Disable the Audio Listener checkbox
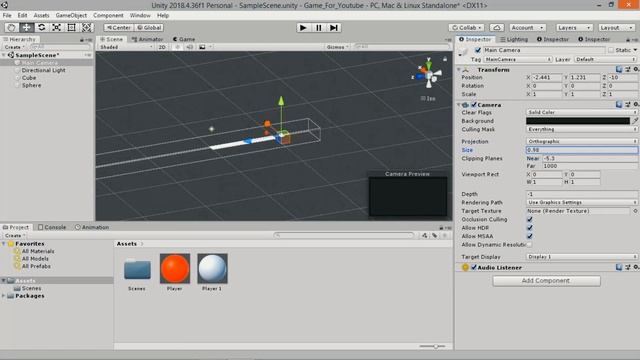 474,267
